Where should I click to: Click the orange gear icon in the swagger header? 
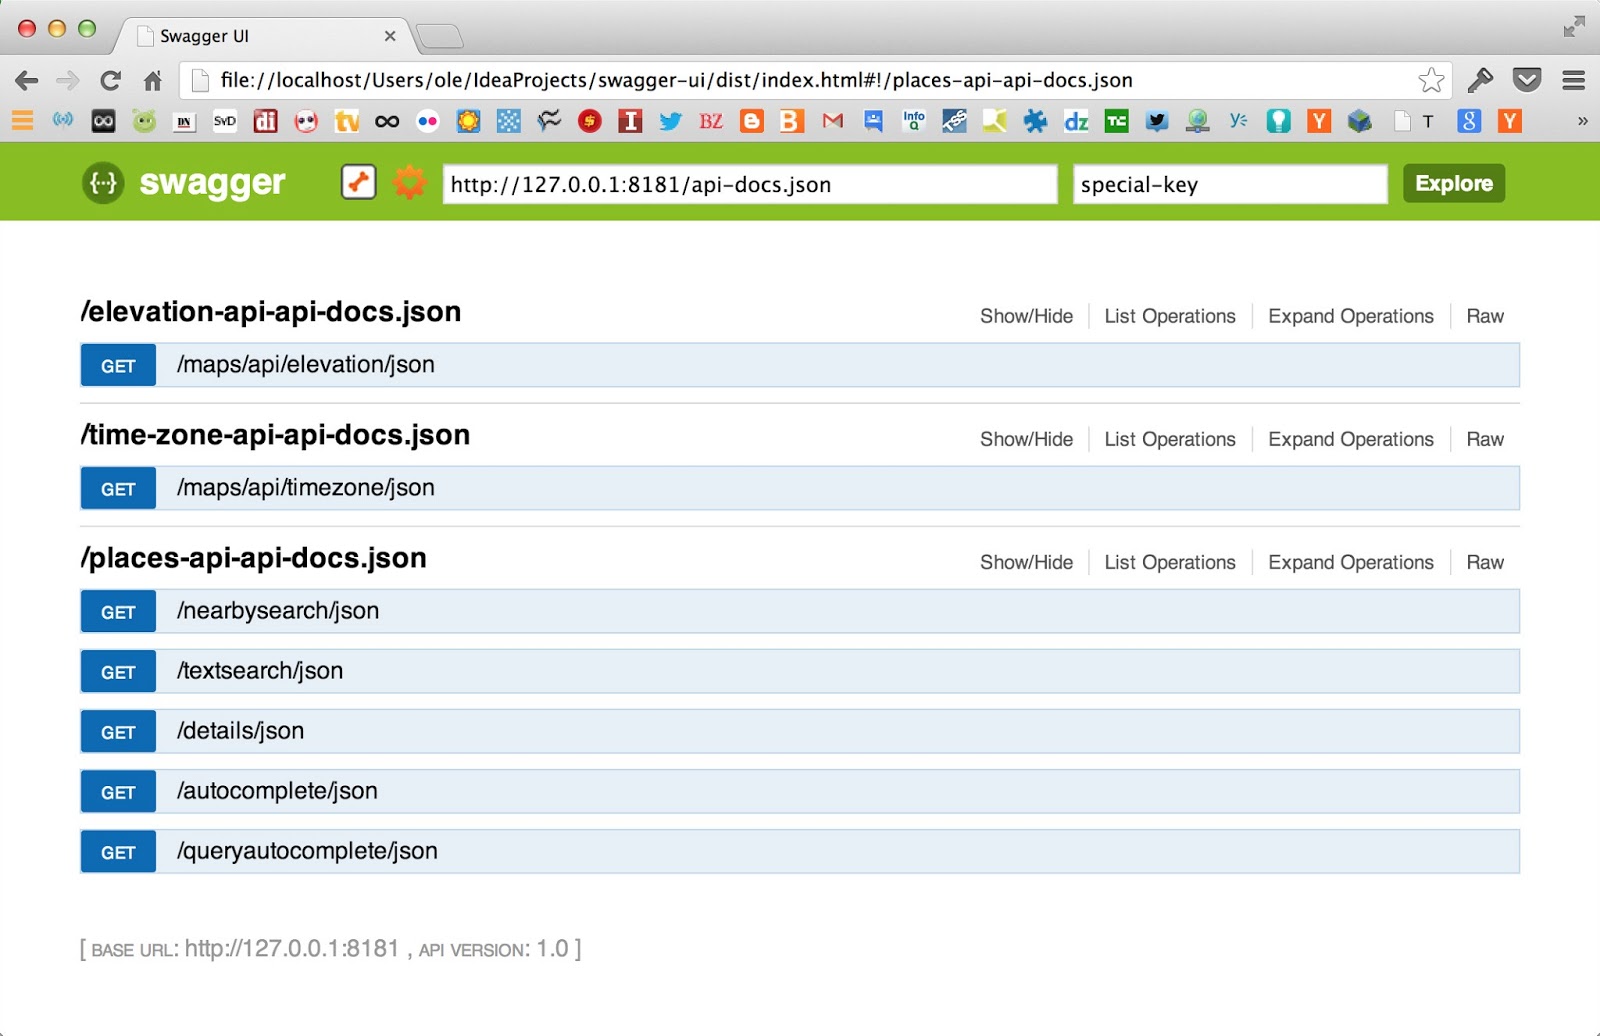tap(409, 183)
